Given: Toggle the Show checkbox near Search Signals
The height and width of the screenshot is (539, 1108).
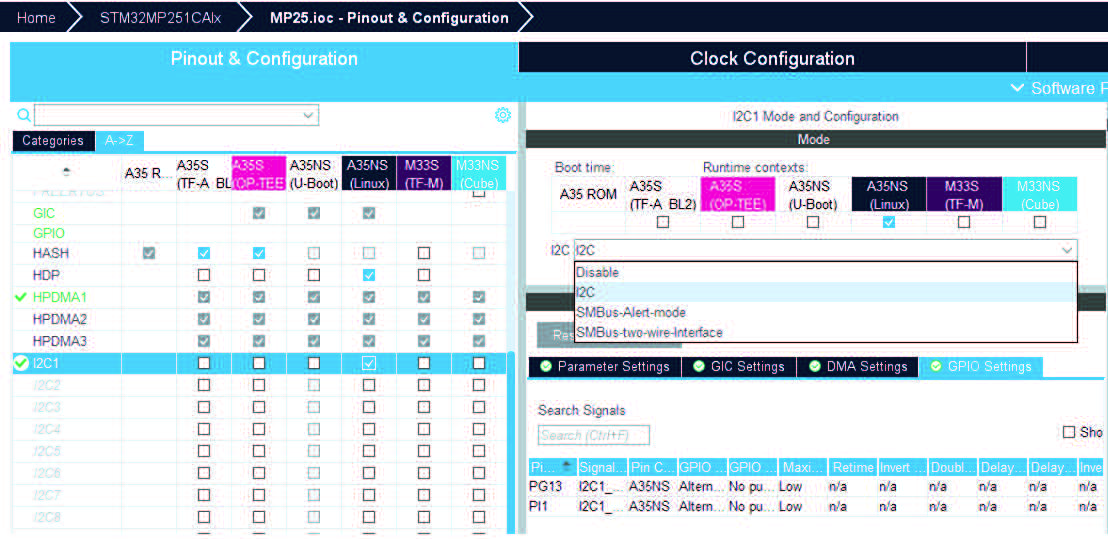Looking at the screenshot, I should tap(1069, 432).
